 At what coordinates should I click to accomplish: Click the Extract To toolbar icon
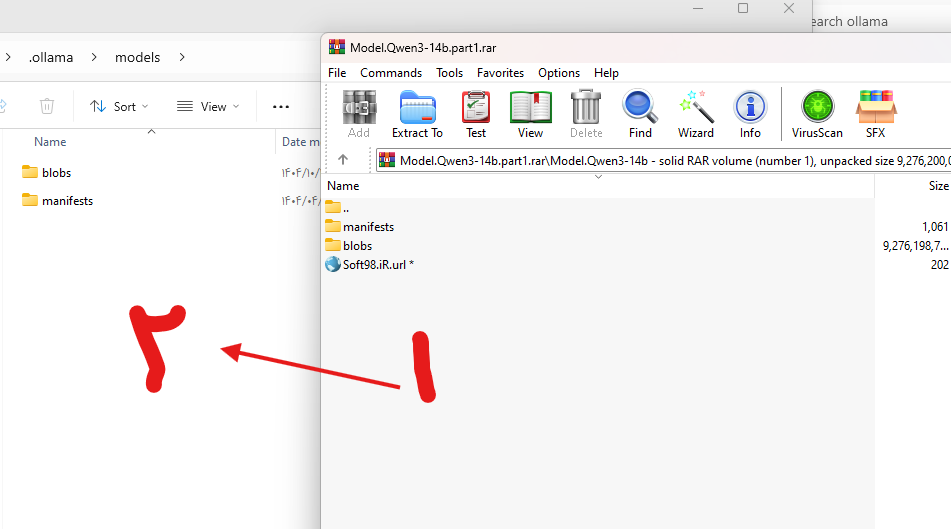point(417,114)
